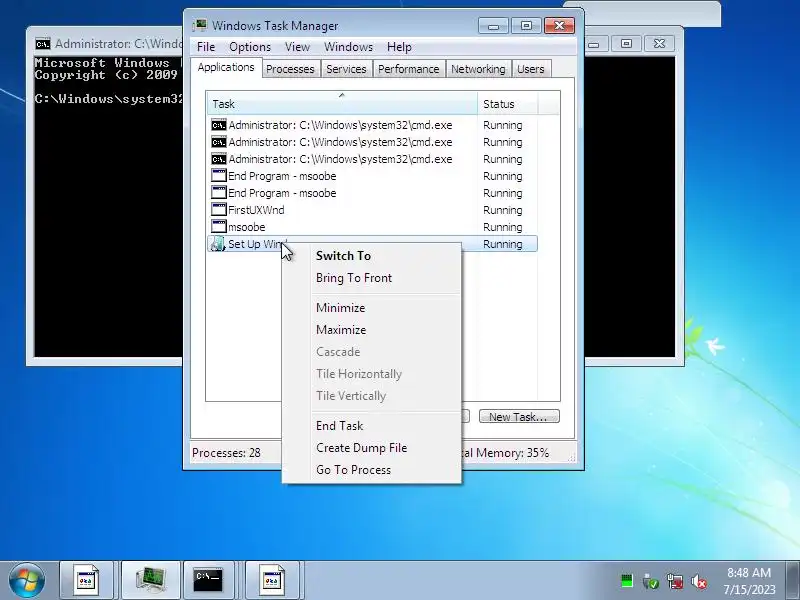
Task: Open the Command Prompt taskbar icon
Action: coord(208,580)
